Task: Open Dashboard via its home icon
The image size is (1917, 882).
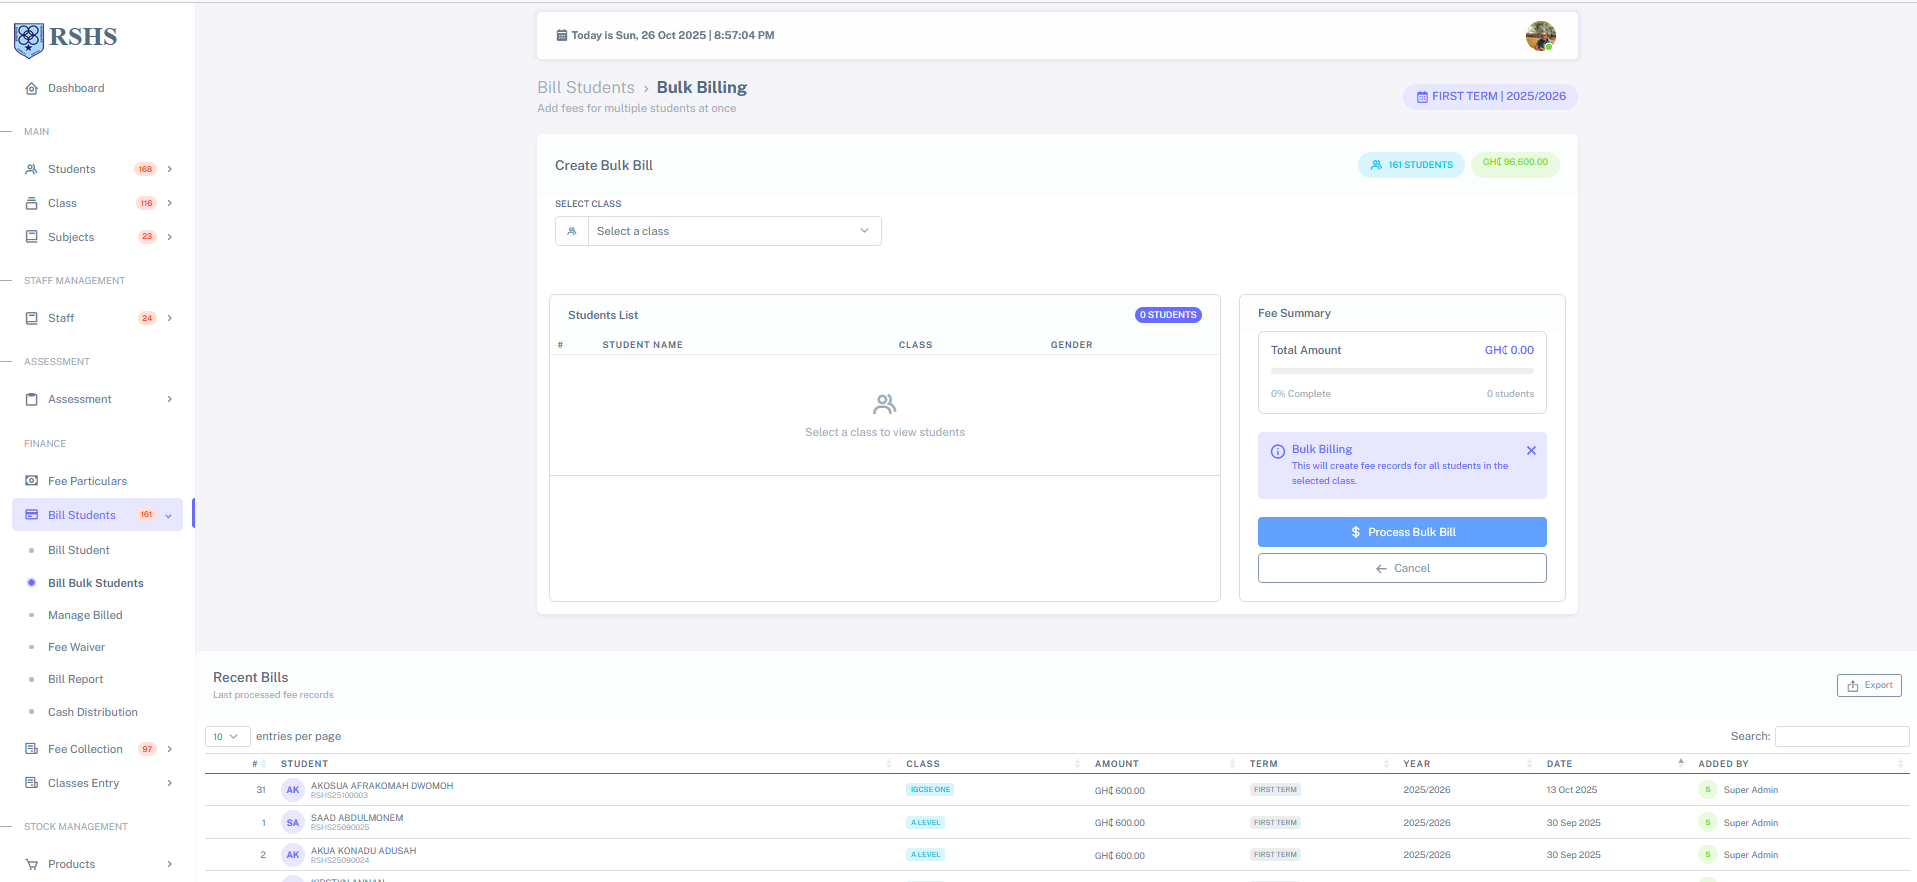Action: (31, 88)
